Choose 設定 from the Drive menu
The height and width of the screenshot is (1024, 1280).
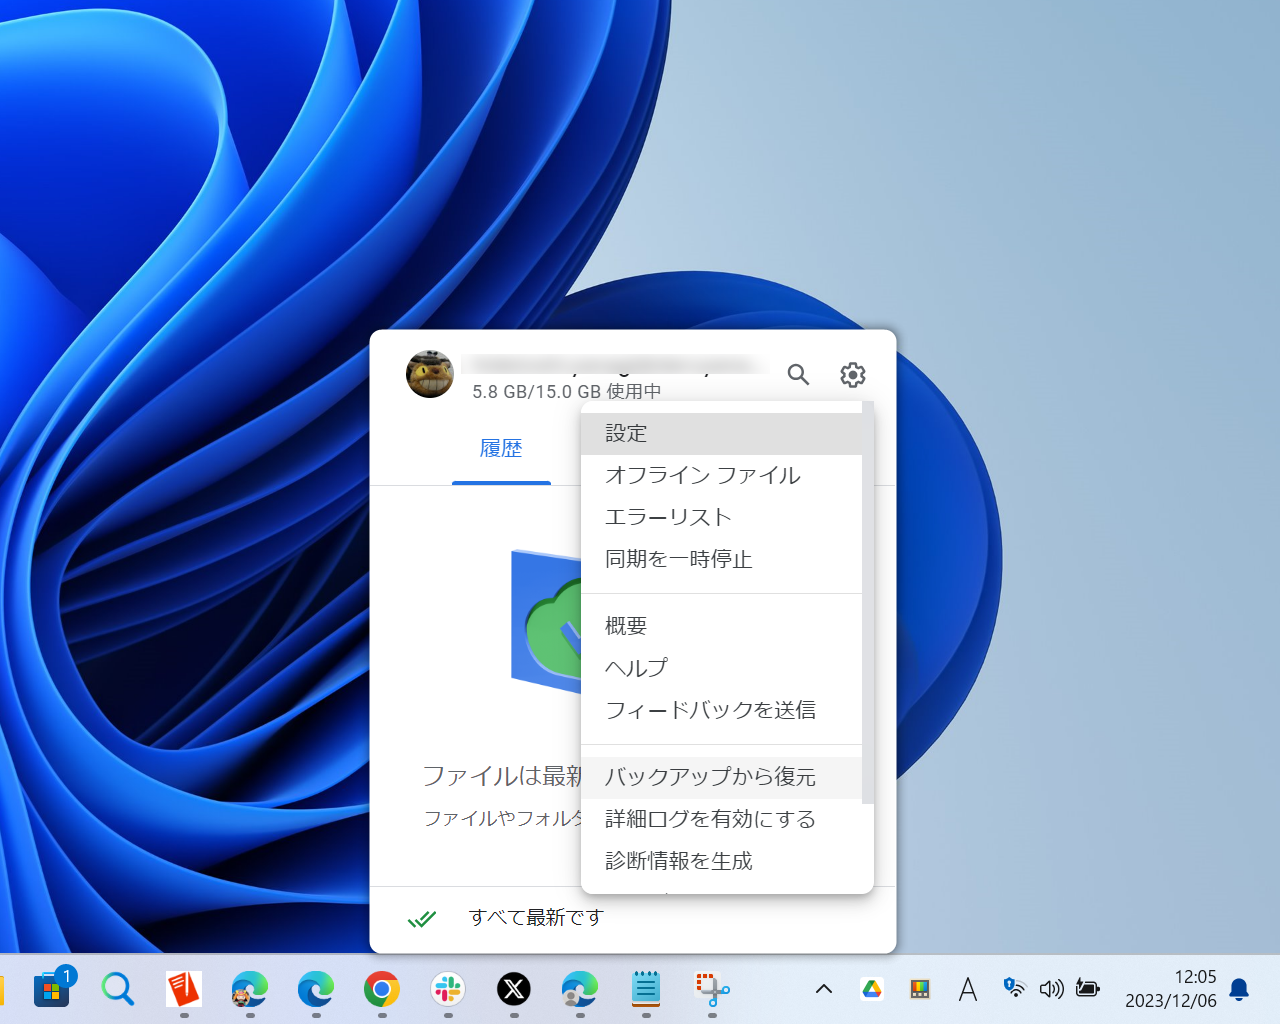(624, 433)
